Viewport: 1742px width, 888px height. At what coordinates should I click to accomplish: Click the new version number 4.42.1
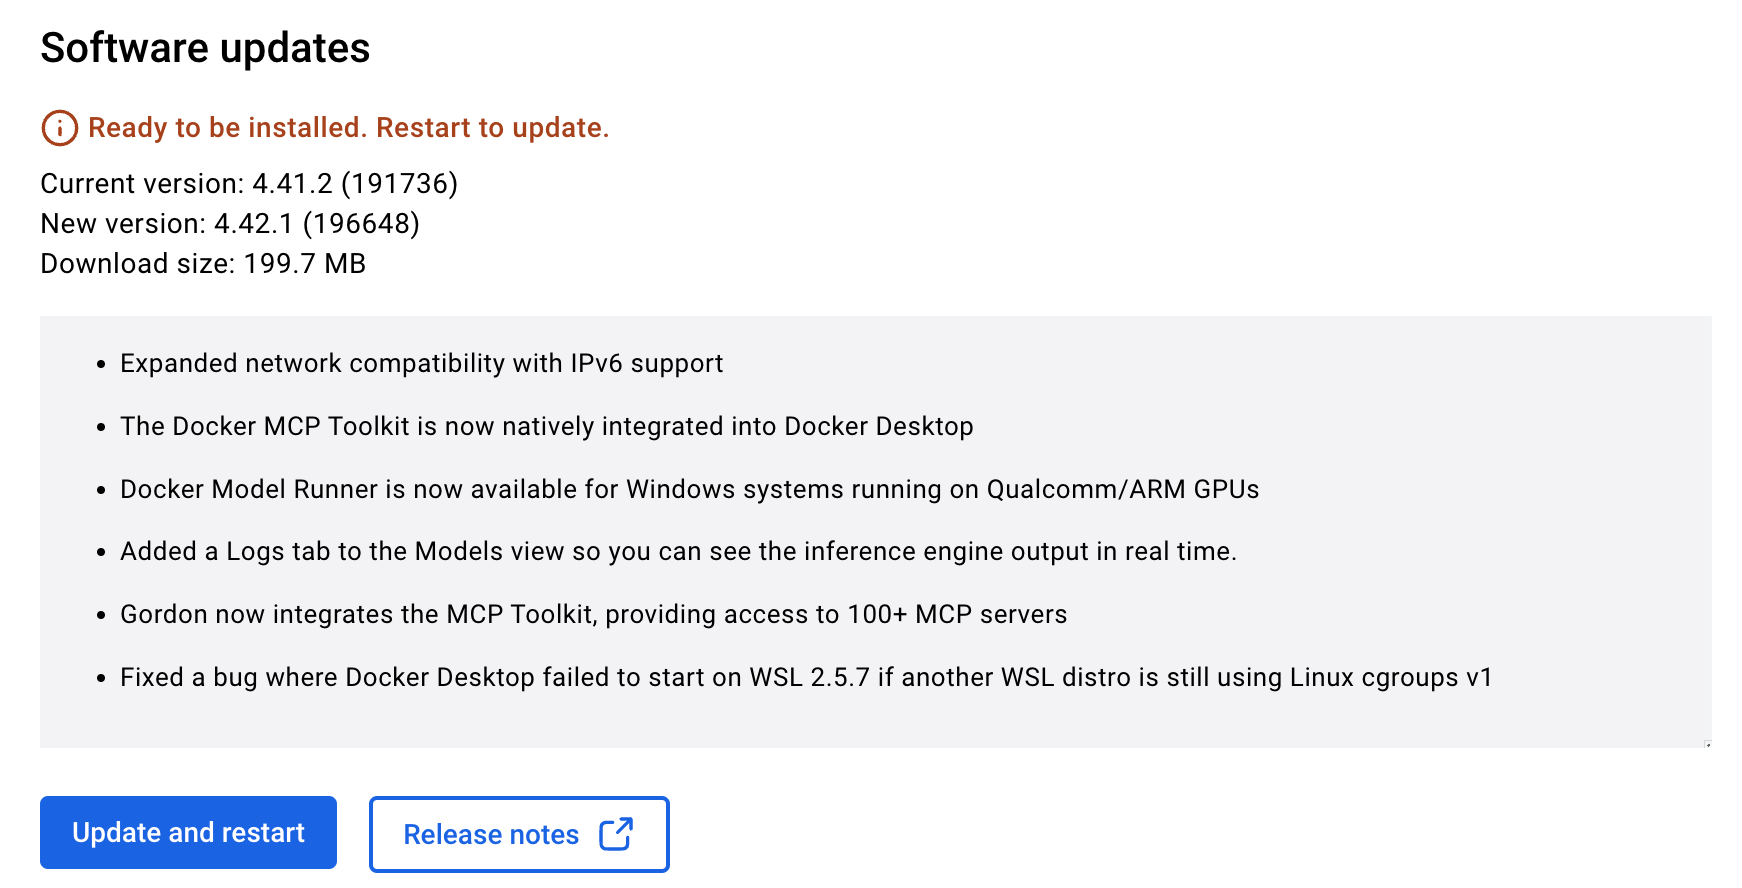[x=254, y=224]
